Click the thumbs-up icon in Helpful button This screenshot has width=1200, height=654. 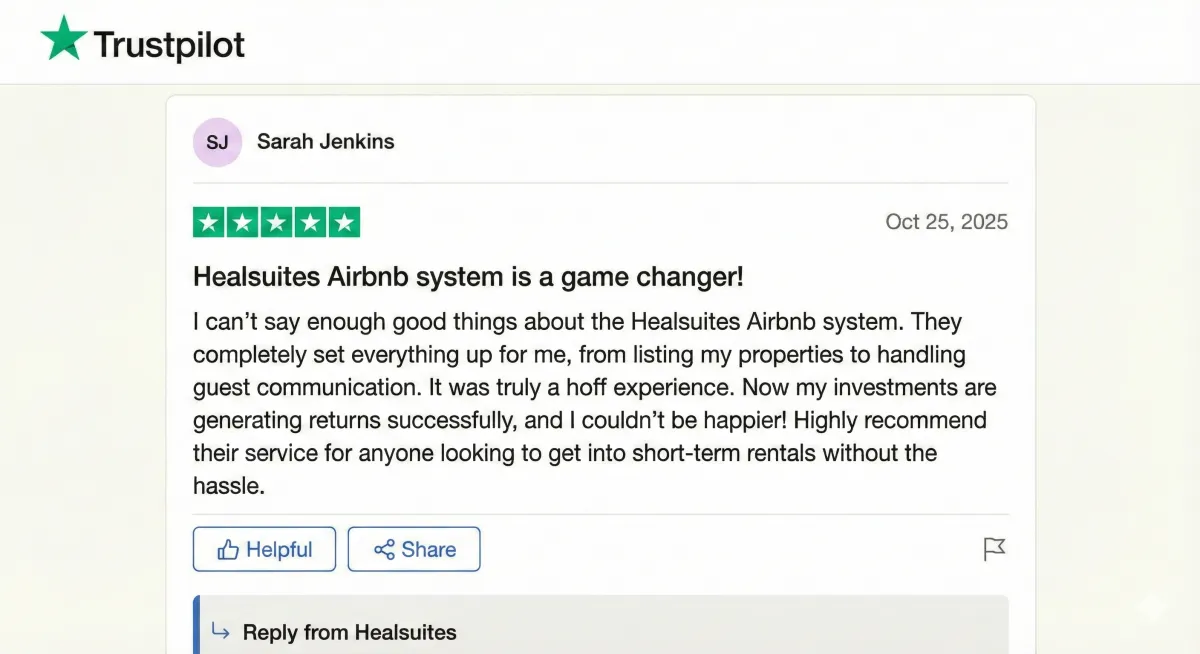pyautogui.click(x=228, y=550)
